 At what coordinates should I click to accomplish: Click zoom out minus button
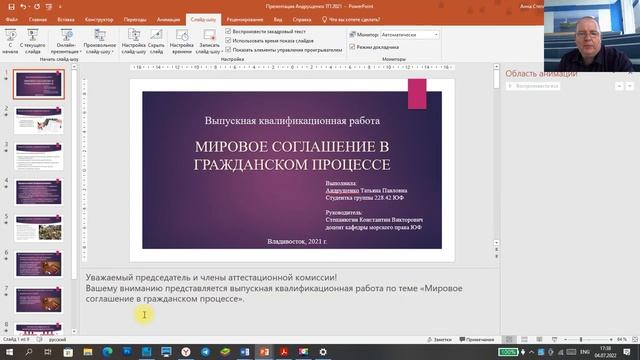pyautogui.click(x=565, y=339)
